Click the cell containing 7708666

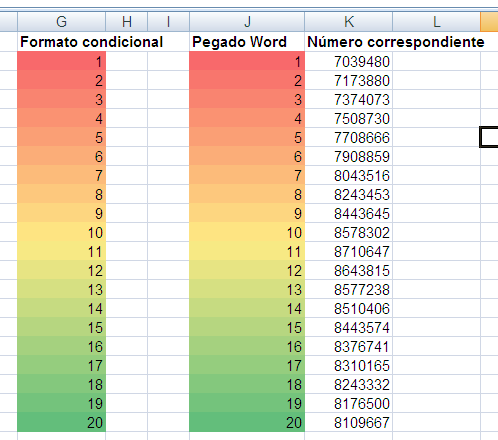click(349, 137)
